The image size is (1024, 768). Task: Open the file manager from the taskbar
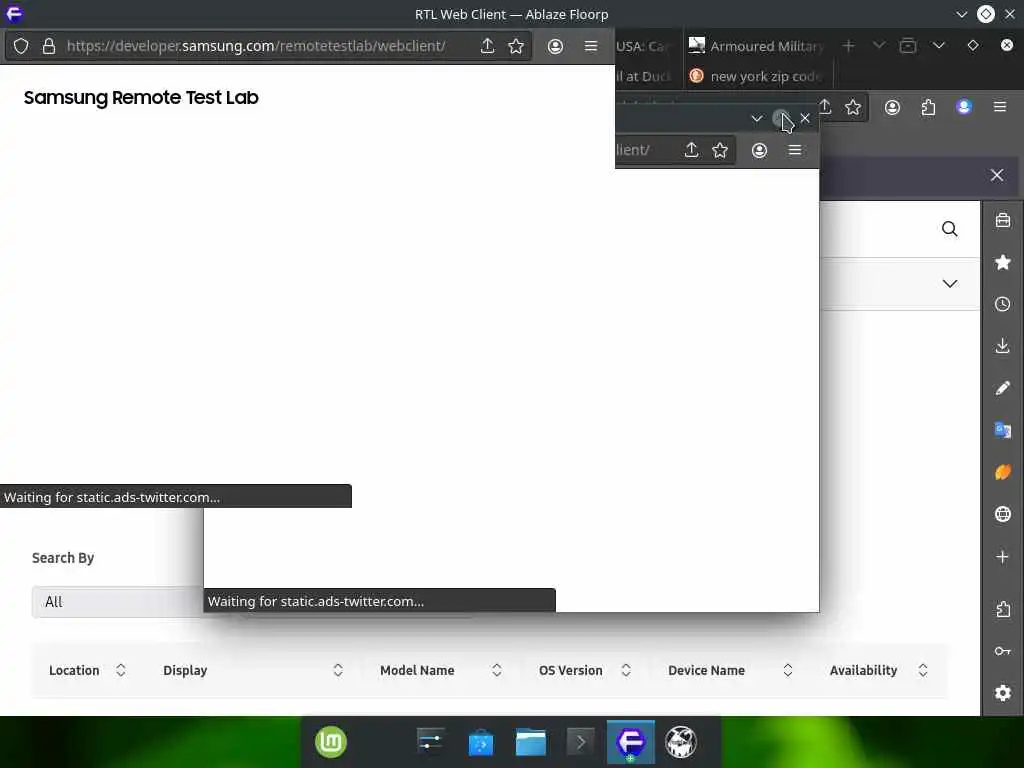(530, 742)
